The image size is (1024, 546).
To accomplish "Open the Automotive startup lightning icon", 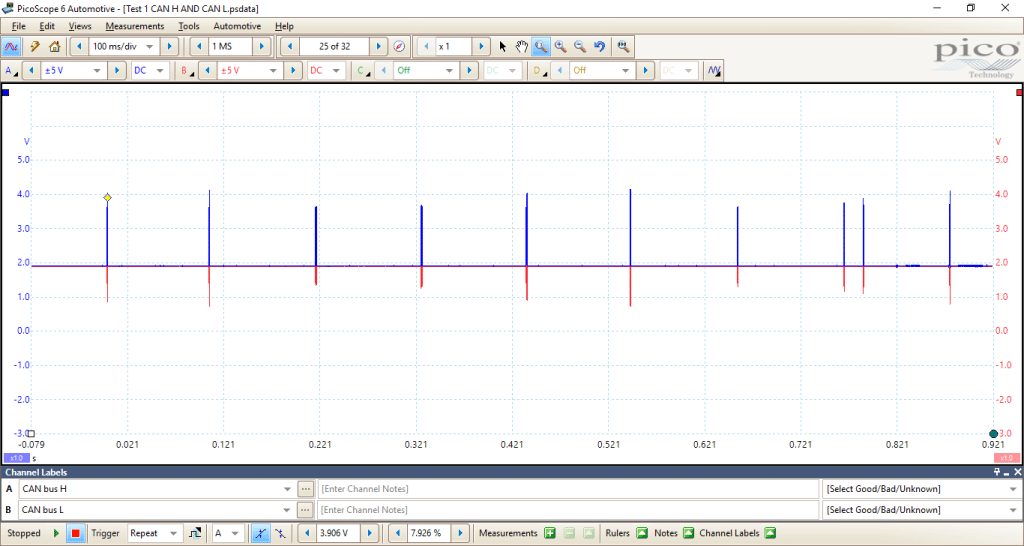I will 35,47.
